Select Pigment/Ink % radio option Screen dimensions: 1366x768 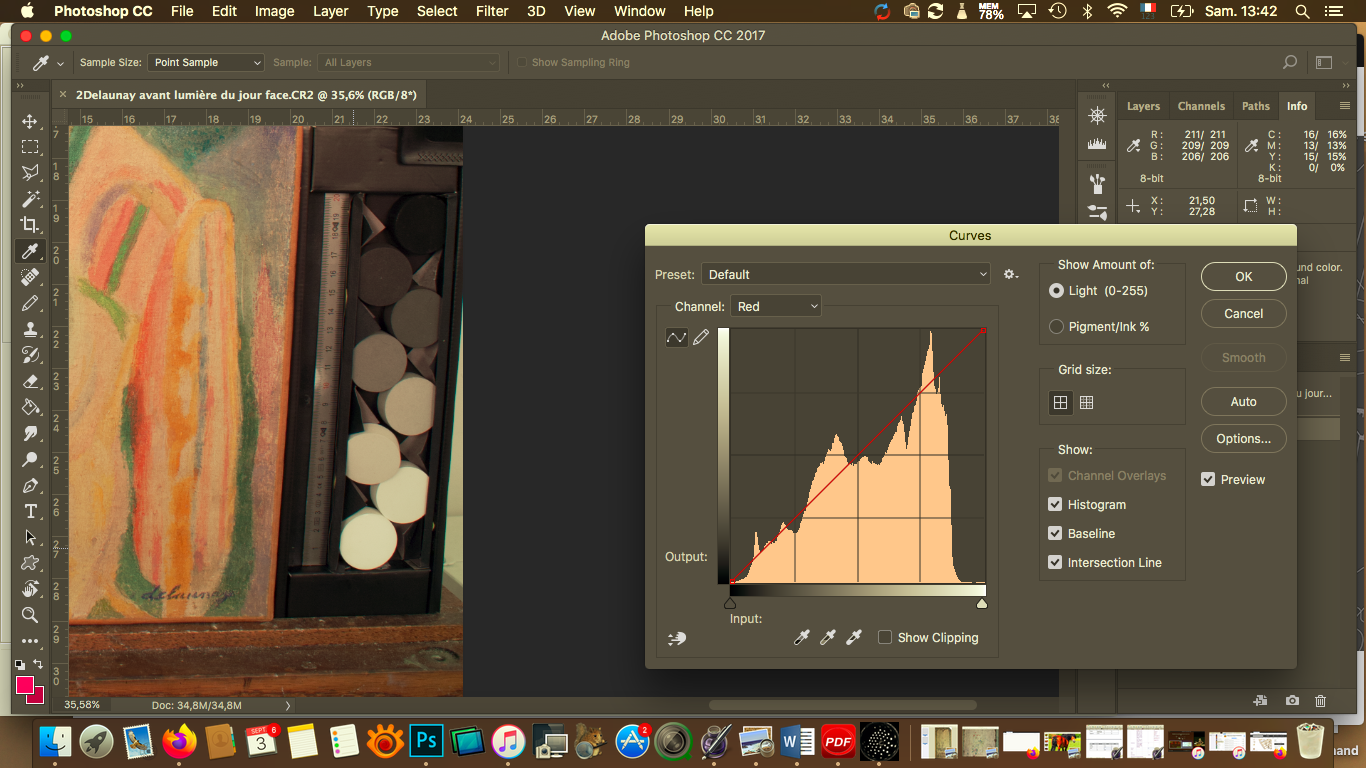(x=1056, y=327)
